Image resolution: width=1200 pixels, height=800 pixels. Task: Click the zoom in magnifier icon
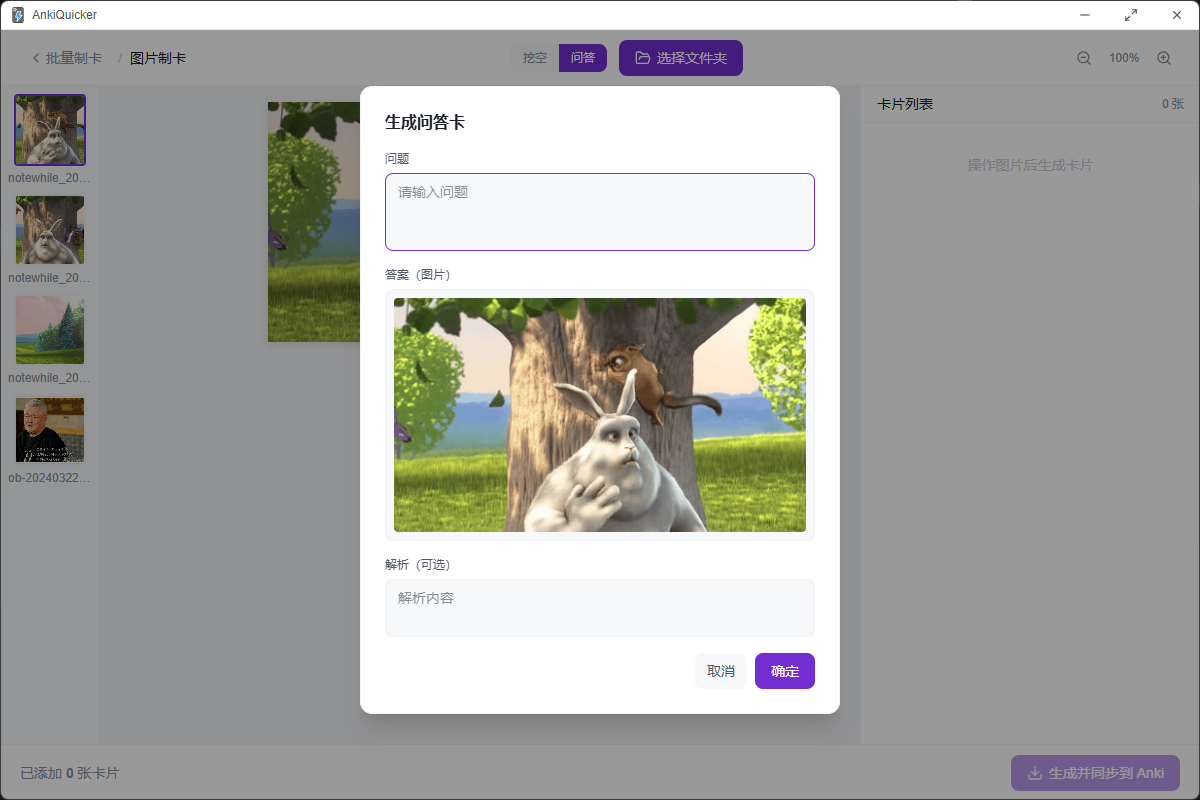coord(1164,58)
